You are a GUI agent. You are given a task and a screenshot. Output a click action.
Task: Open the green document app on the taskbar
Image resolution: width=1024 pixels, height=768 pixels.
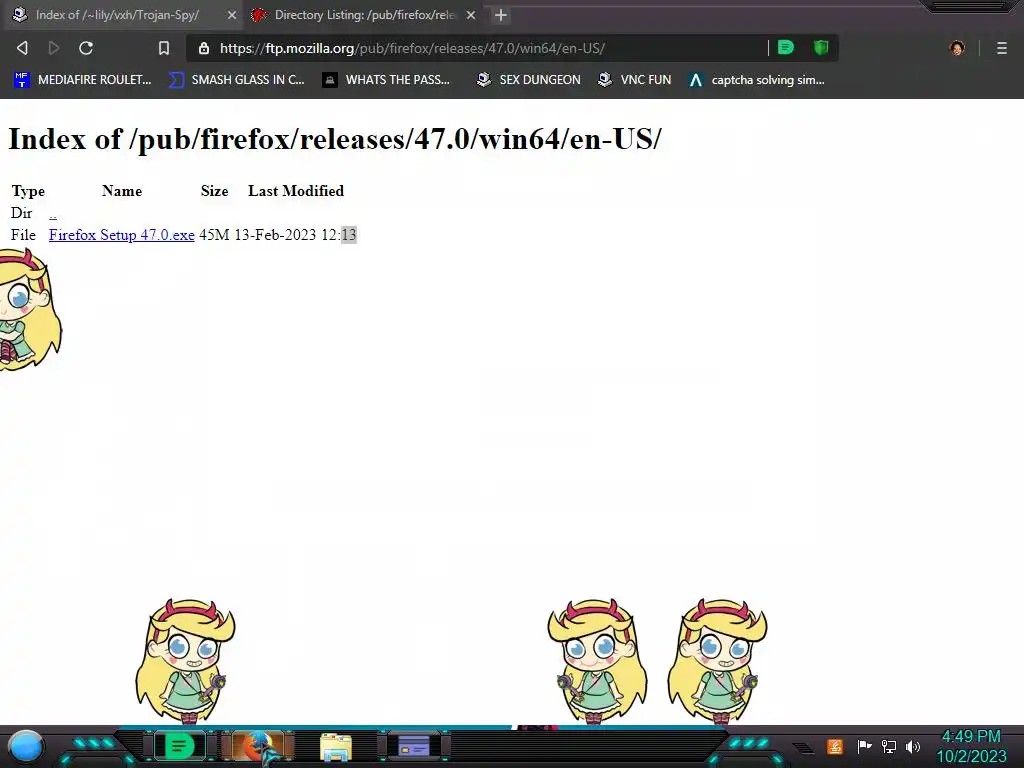tap(179, 746)
